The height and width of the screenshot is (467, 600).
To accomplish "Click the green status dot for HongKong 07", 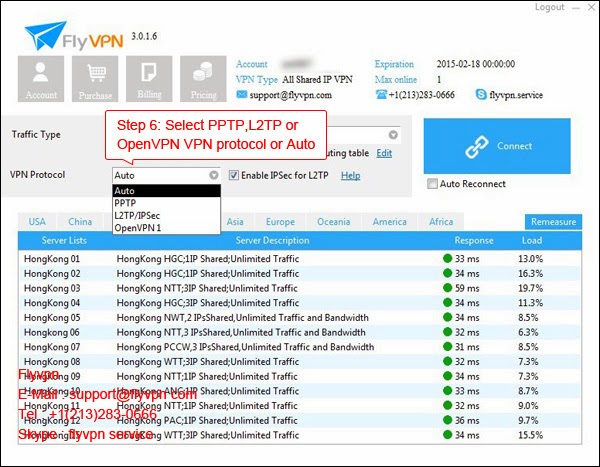I will point(447,346).
